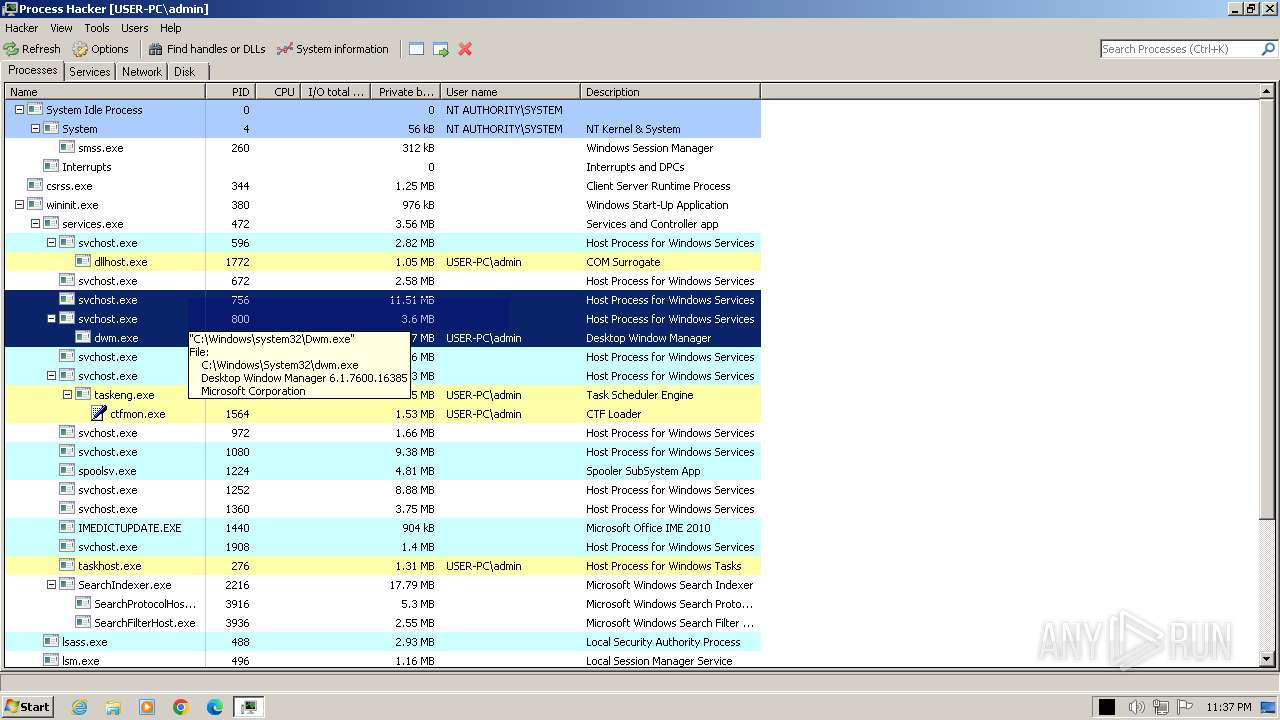Switch to the Services tab
This screenshot has width=1280, height=720.
click(x=90, y=72)
